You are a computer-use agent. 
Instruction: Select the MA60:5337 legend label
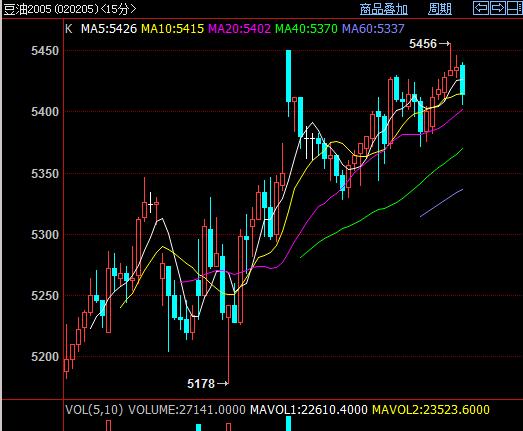click(373, 29)
